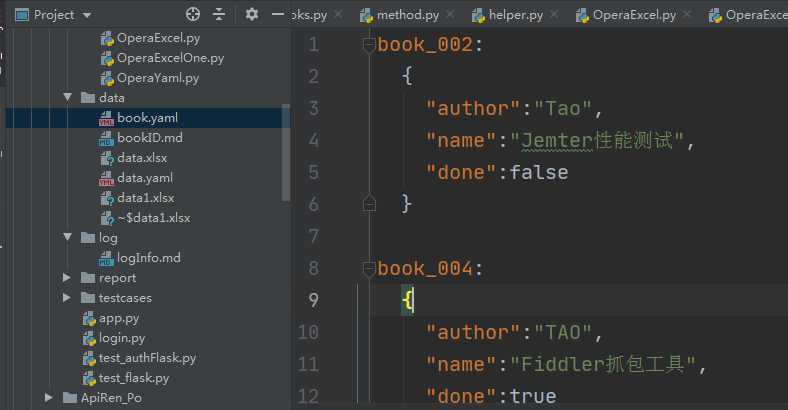This screenshot has width=788, height=410.
Task: Collapse the data folder arrow
Action: [67, 97]
